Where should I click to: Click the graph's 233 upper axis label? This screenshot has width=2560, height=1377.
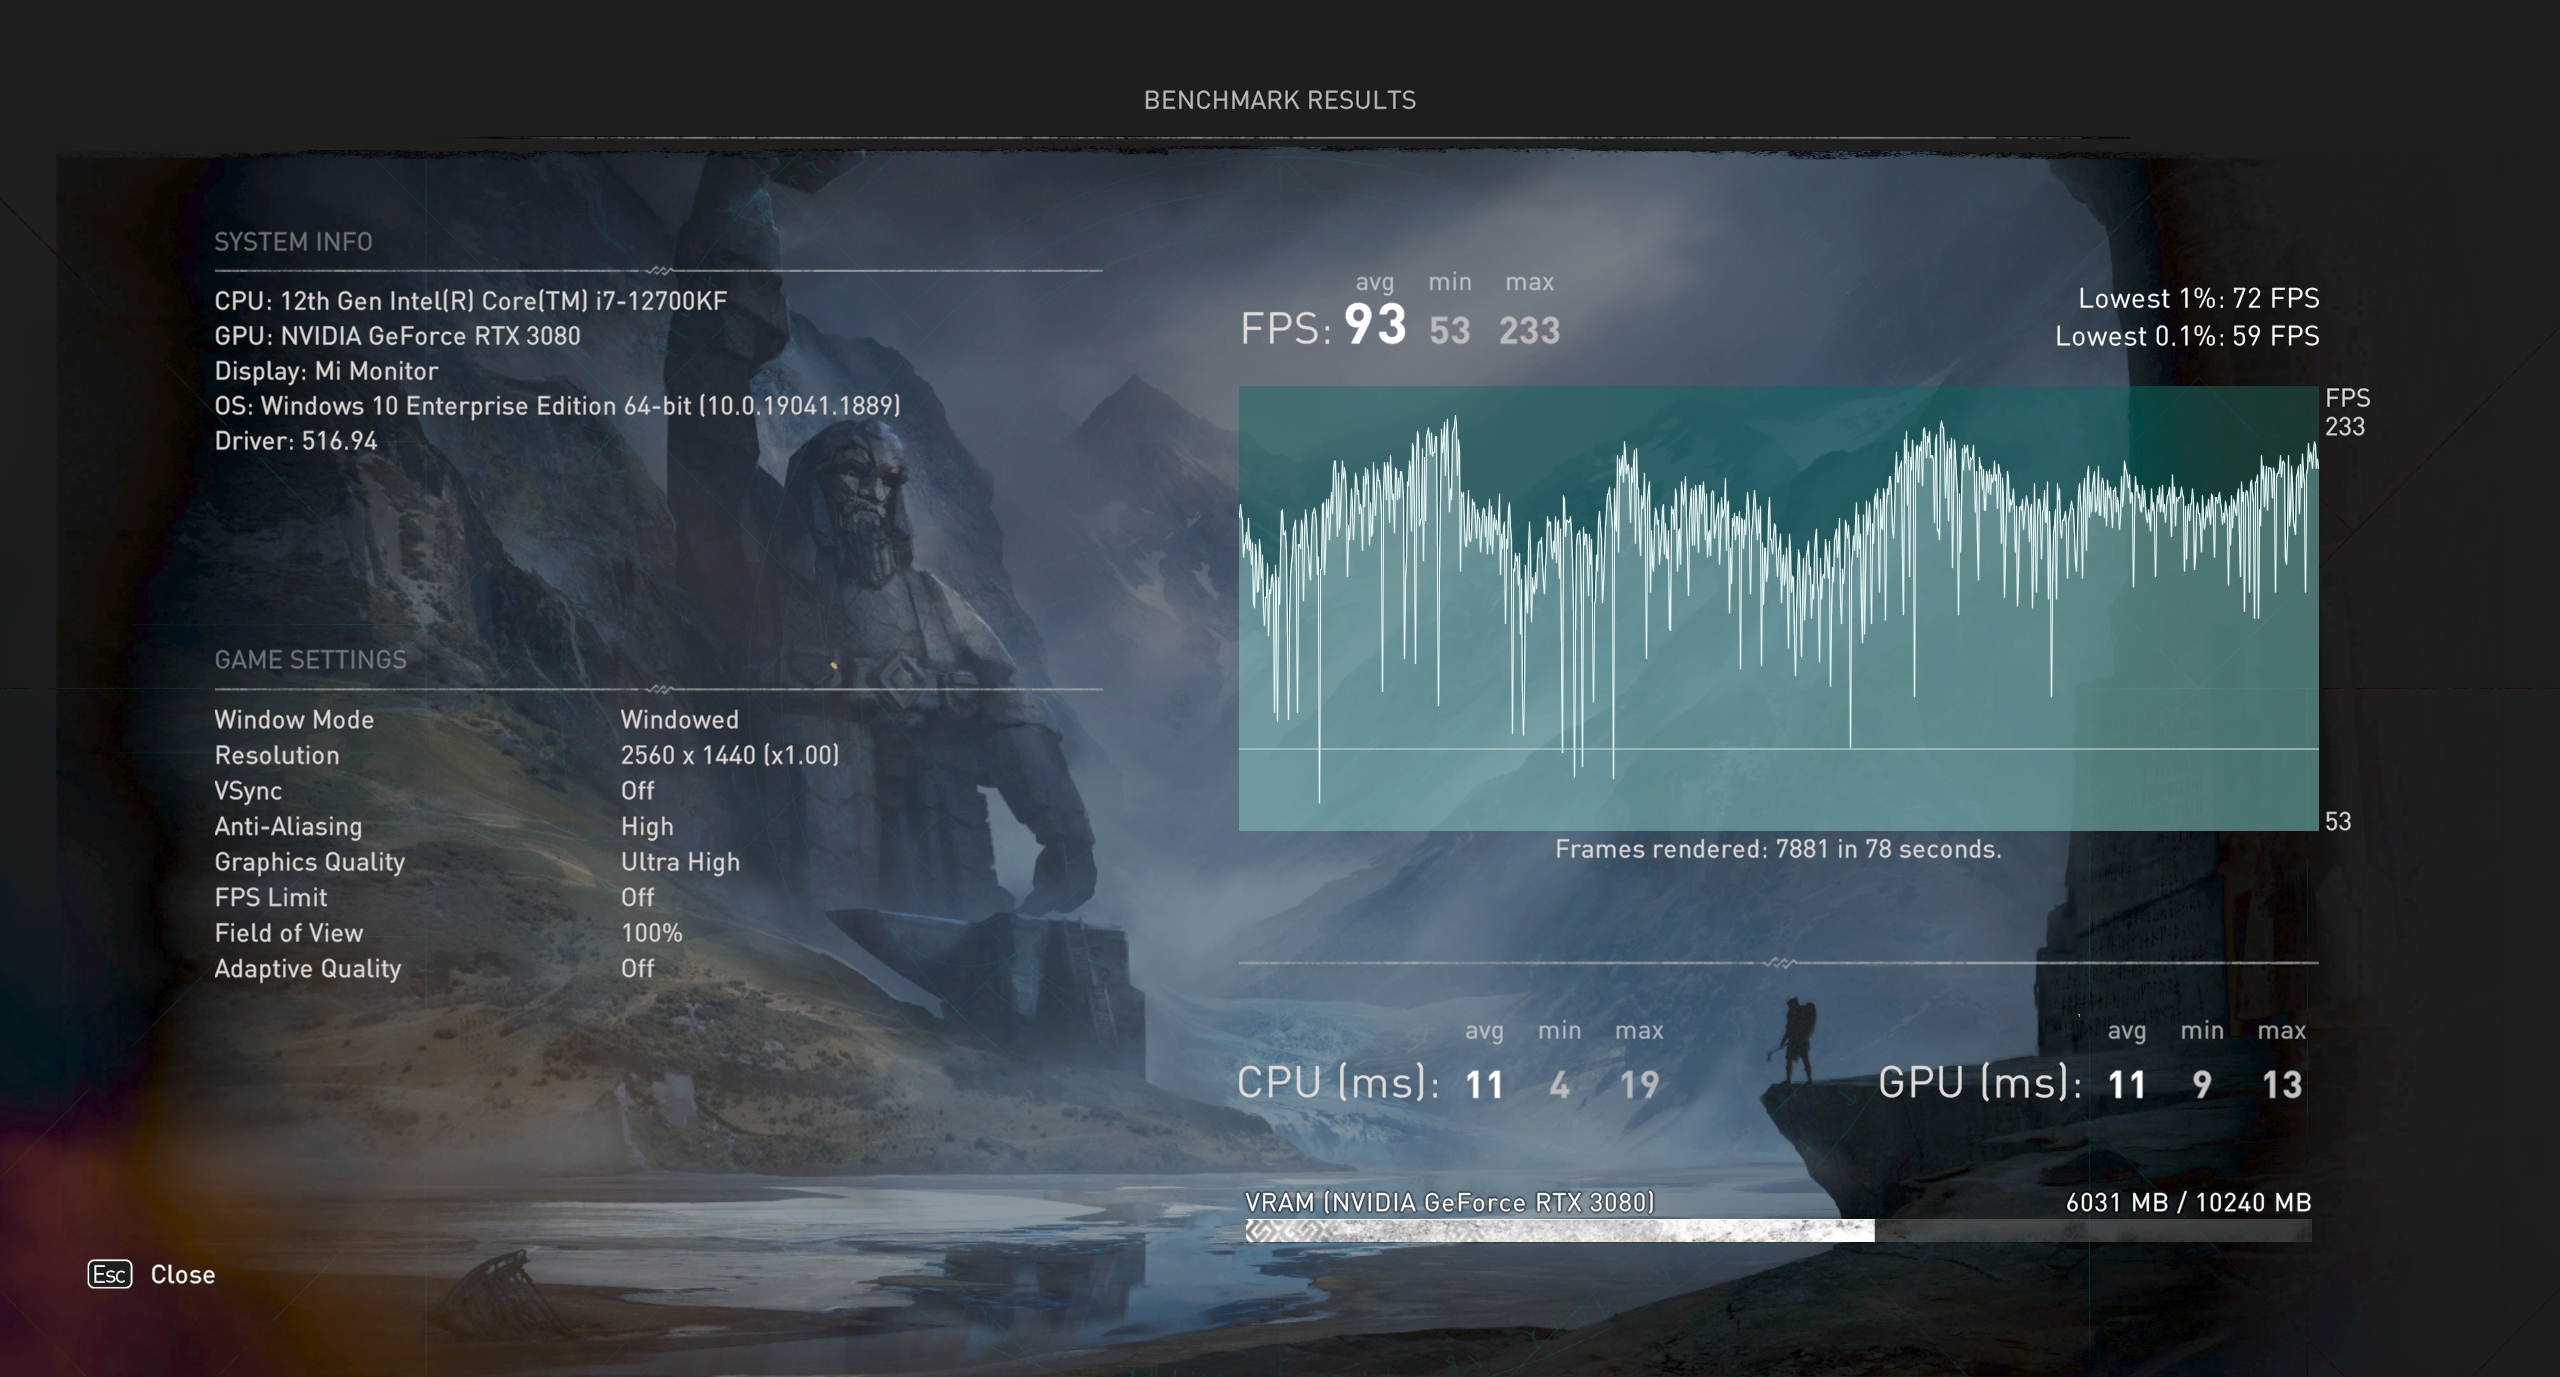click(2345, 427)
